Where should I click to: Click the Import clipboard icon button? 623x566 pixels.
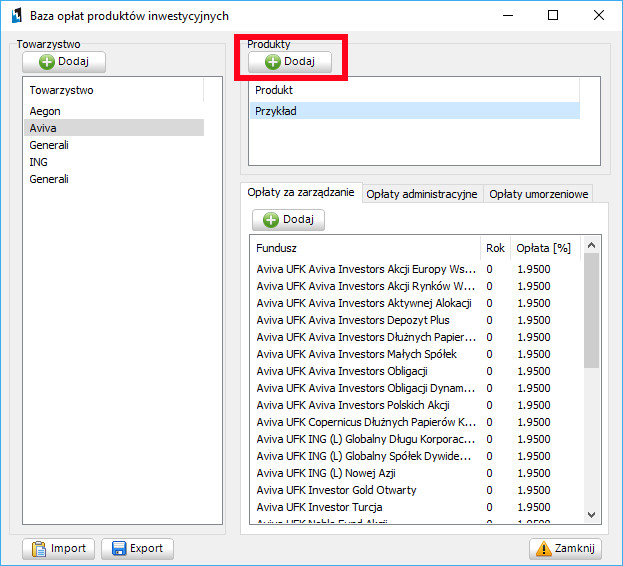[59, 548]
